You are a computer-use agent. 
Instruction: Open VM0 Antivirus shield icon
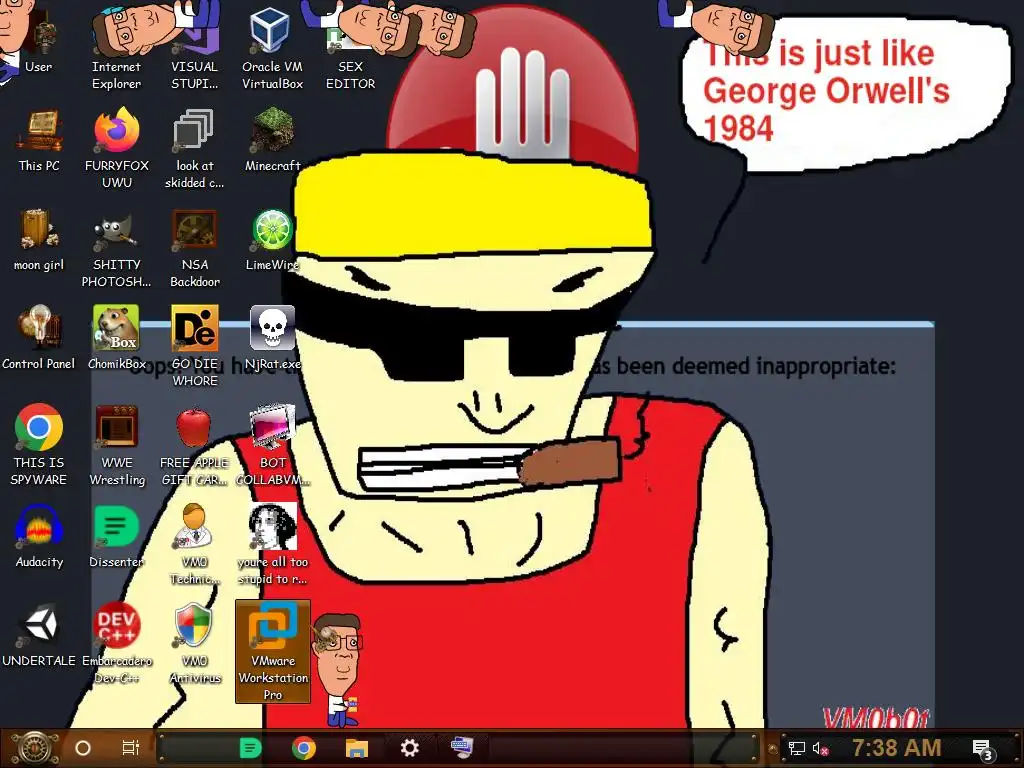(195, 643)
